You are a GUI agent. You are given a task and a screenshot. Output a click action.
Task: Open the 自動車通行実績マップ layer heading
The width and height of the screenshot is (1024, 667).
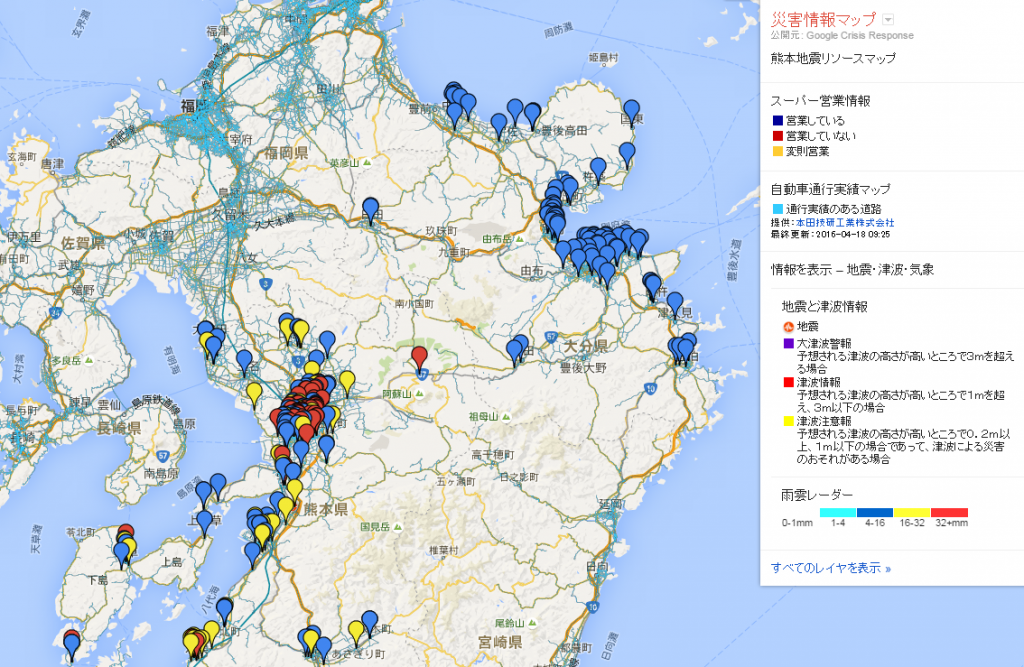[x=830, y=189]
